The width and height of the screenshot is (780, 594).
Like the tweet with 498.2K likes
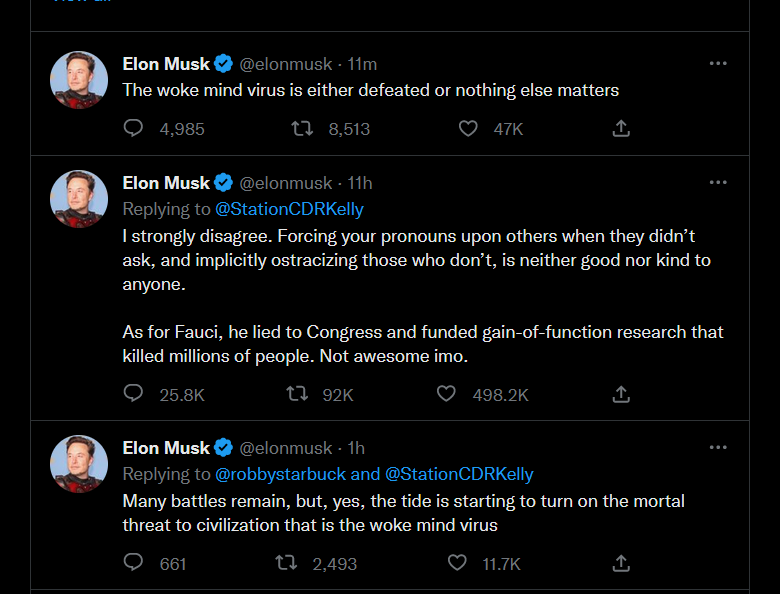[447, 394]
